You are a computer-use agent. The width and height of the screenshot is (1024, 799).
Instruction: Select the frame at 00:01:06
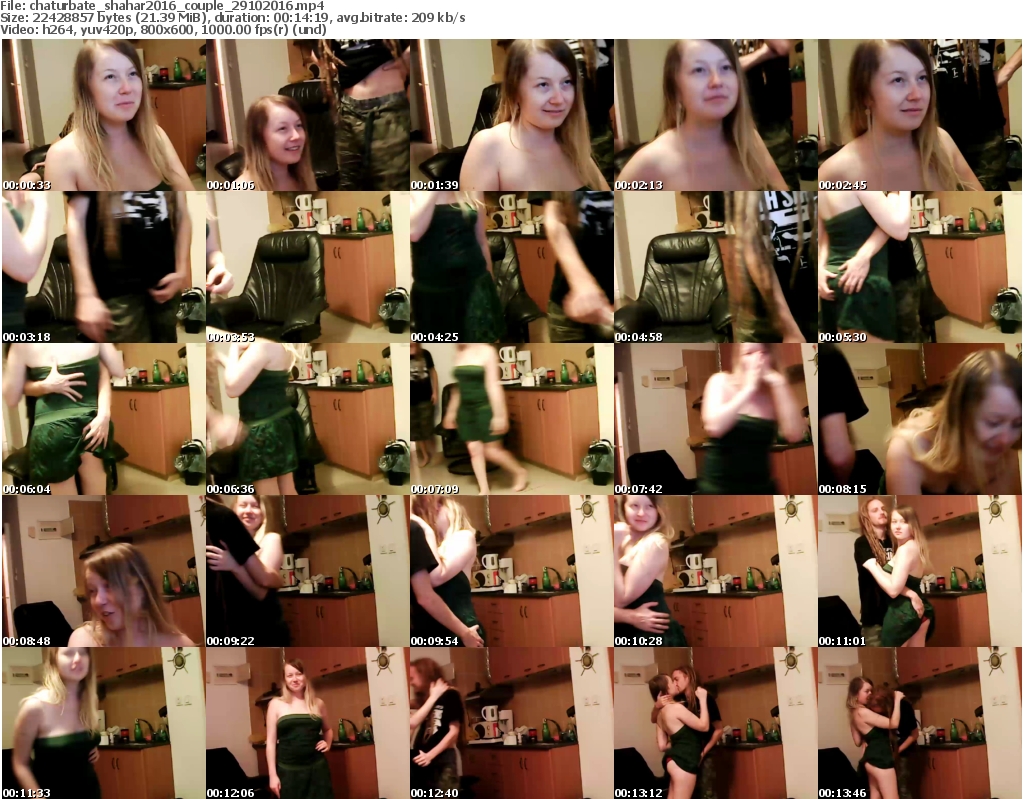coord(308,115)
